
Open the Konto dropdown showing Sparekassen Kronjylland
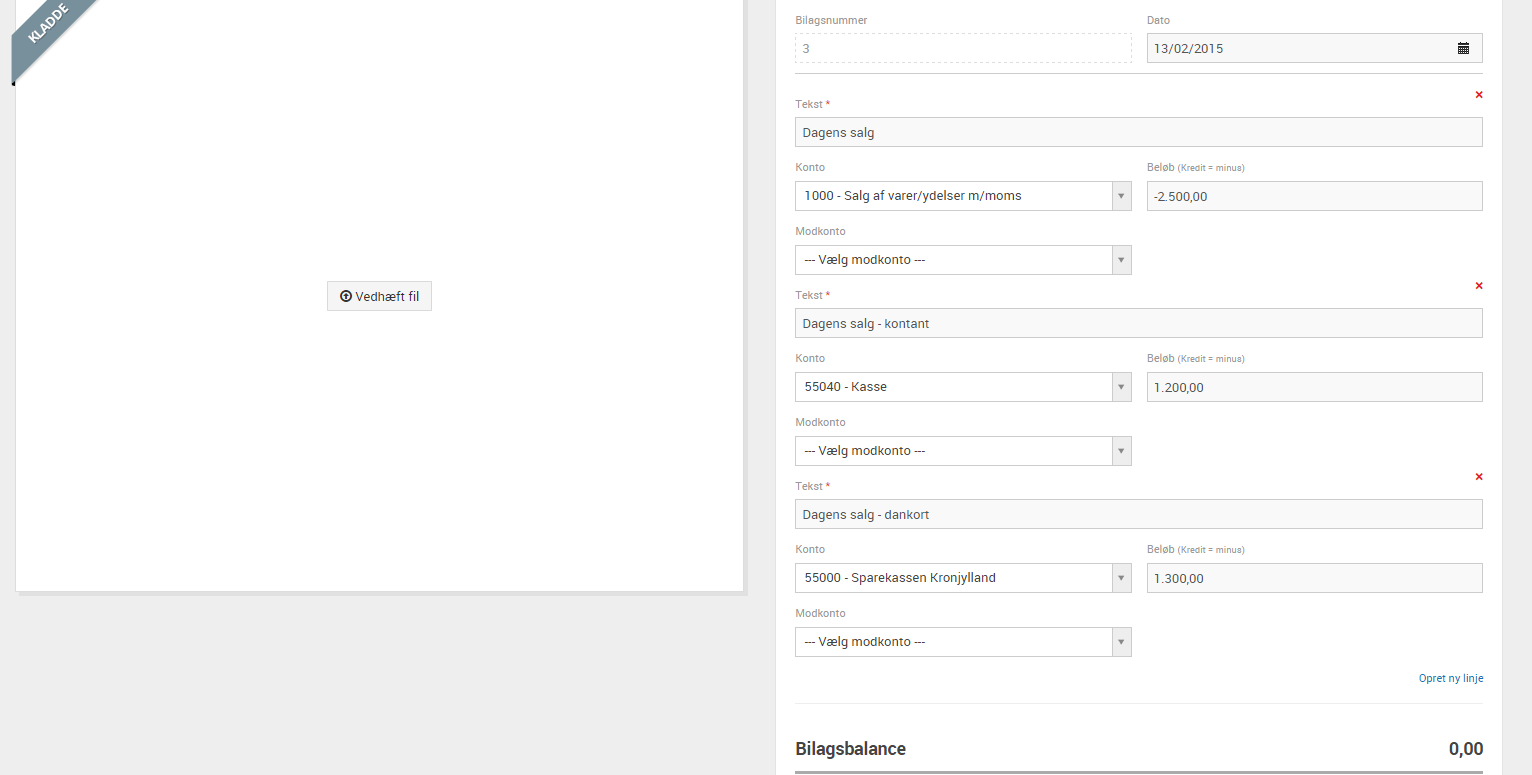coord(962,578)
